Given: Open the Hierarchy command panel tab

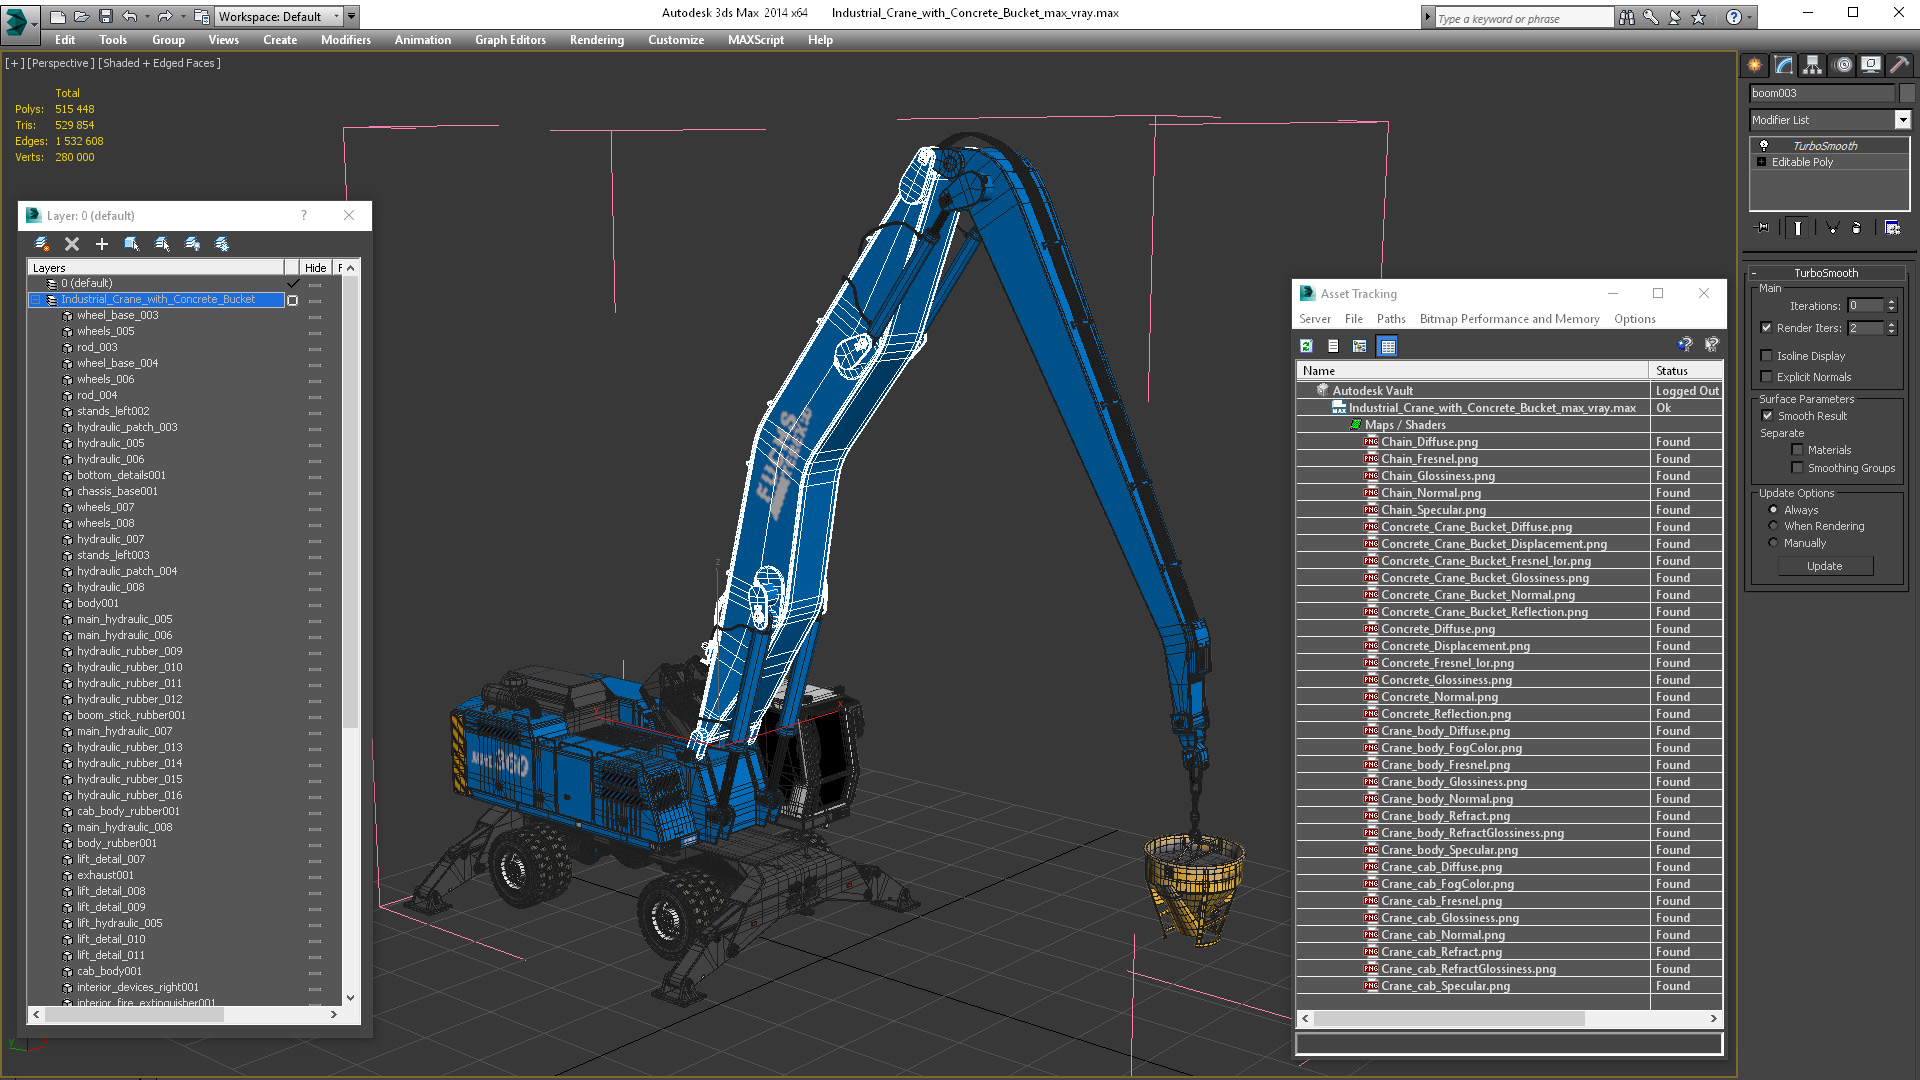Looking at the screenshot, I should 1812,65.
